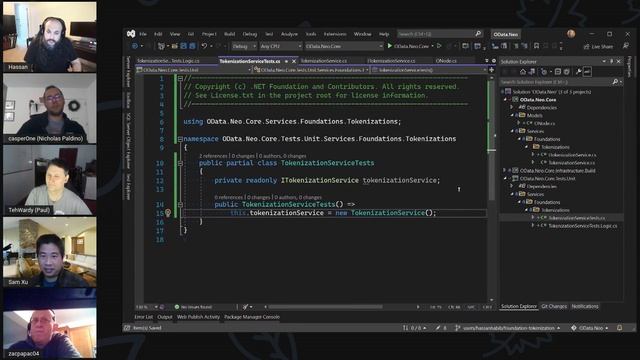The width and height of the screenshot is (640, 360).
Task: Click the Save All toolbar icon
Action: coord(192,46)
